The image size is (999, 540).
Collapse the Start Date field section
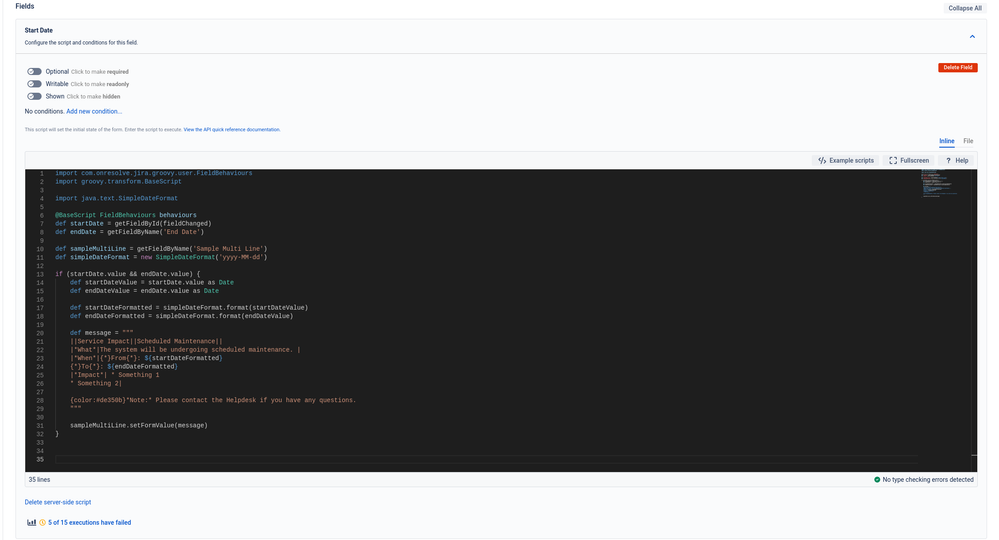972,36
